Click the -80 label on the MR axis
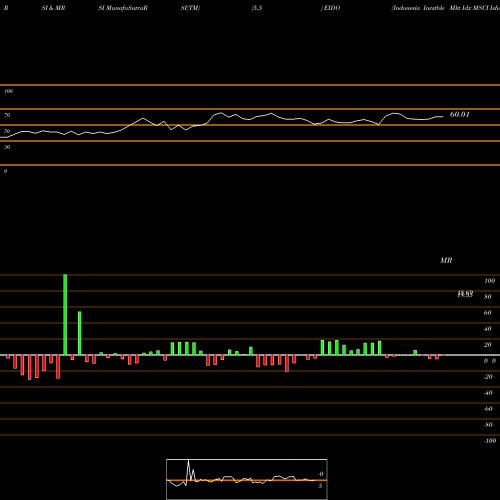The height and width of the screenshot is (500, 500). [x=488, y=425]
